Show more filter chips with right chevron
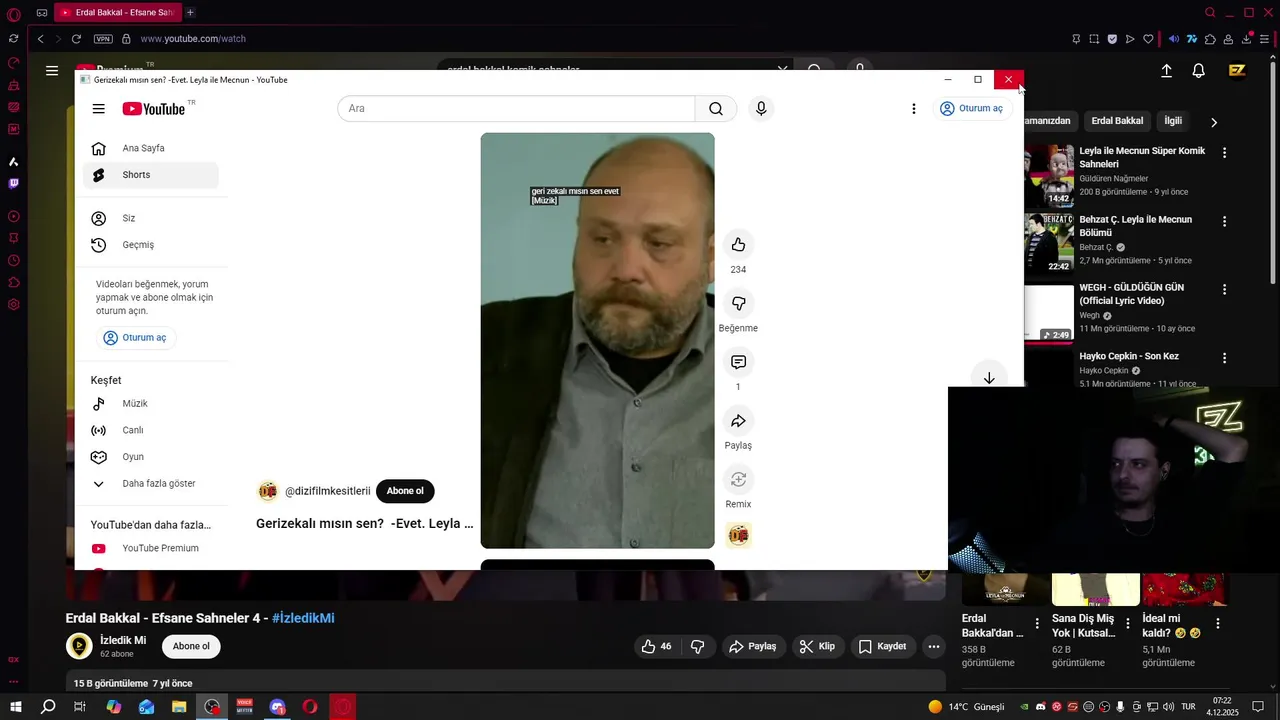Viewport: 1280px width, 720px height. click(1214, 122)
